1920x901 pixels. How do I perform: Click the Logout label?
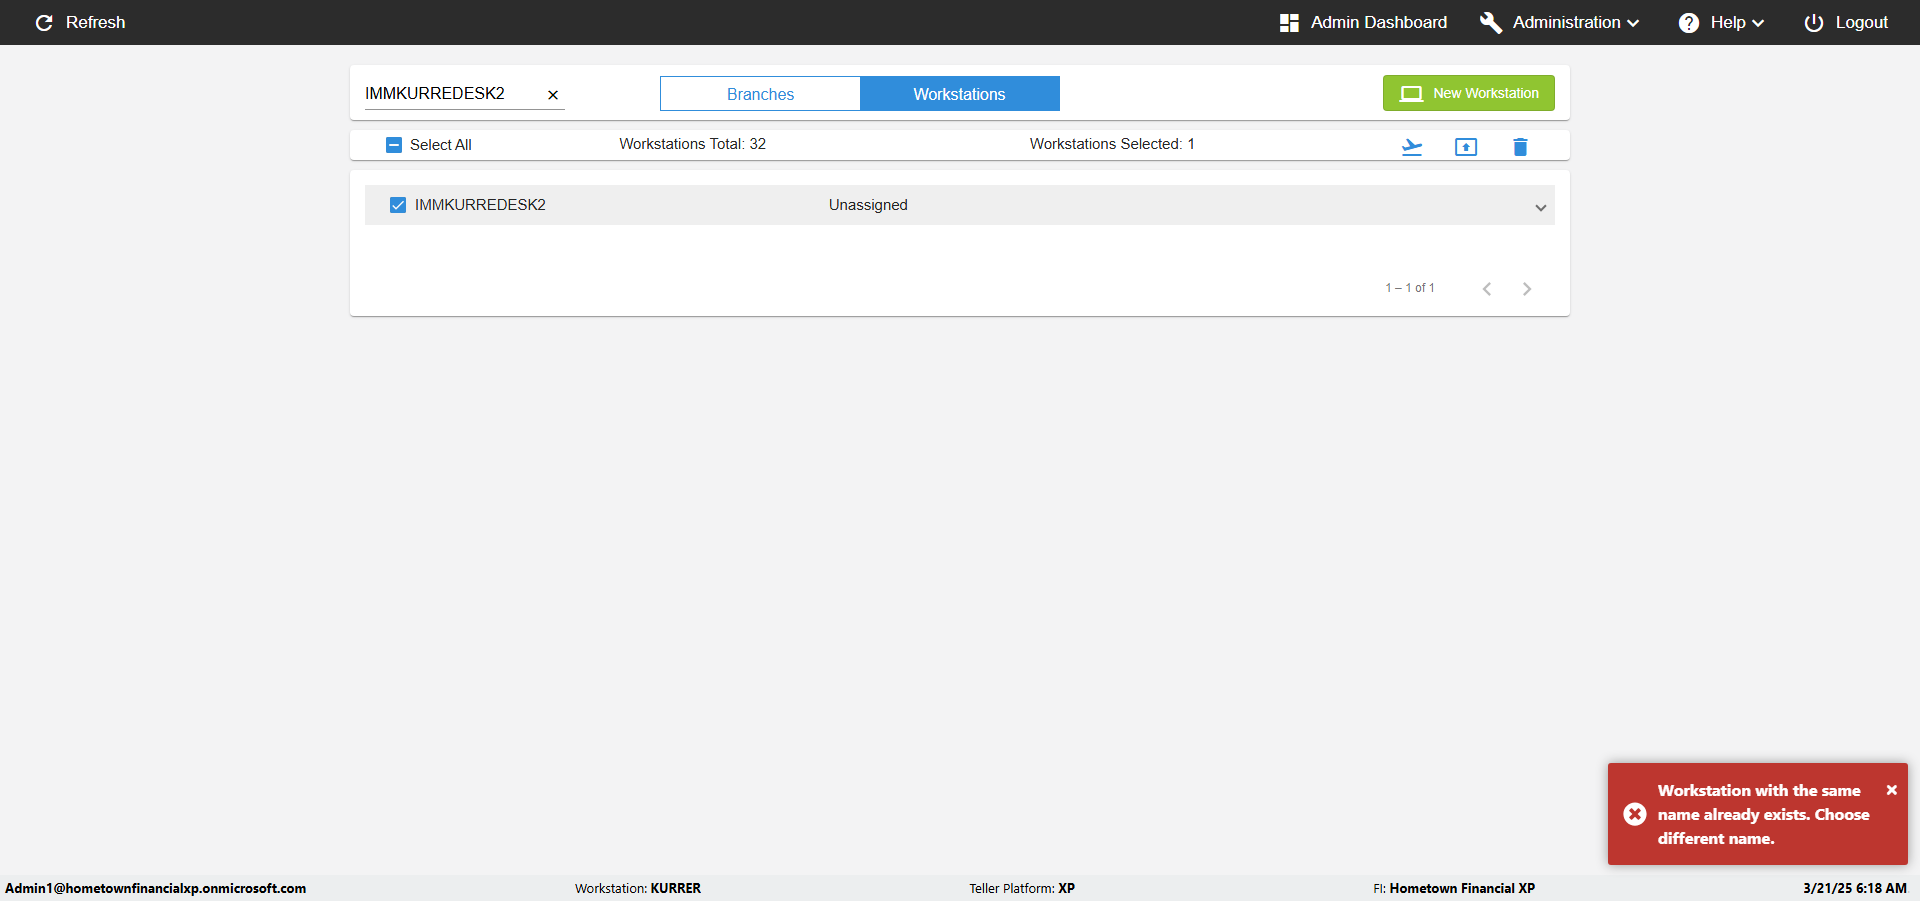[x=1862, y=22]
